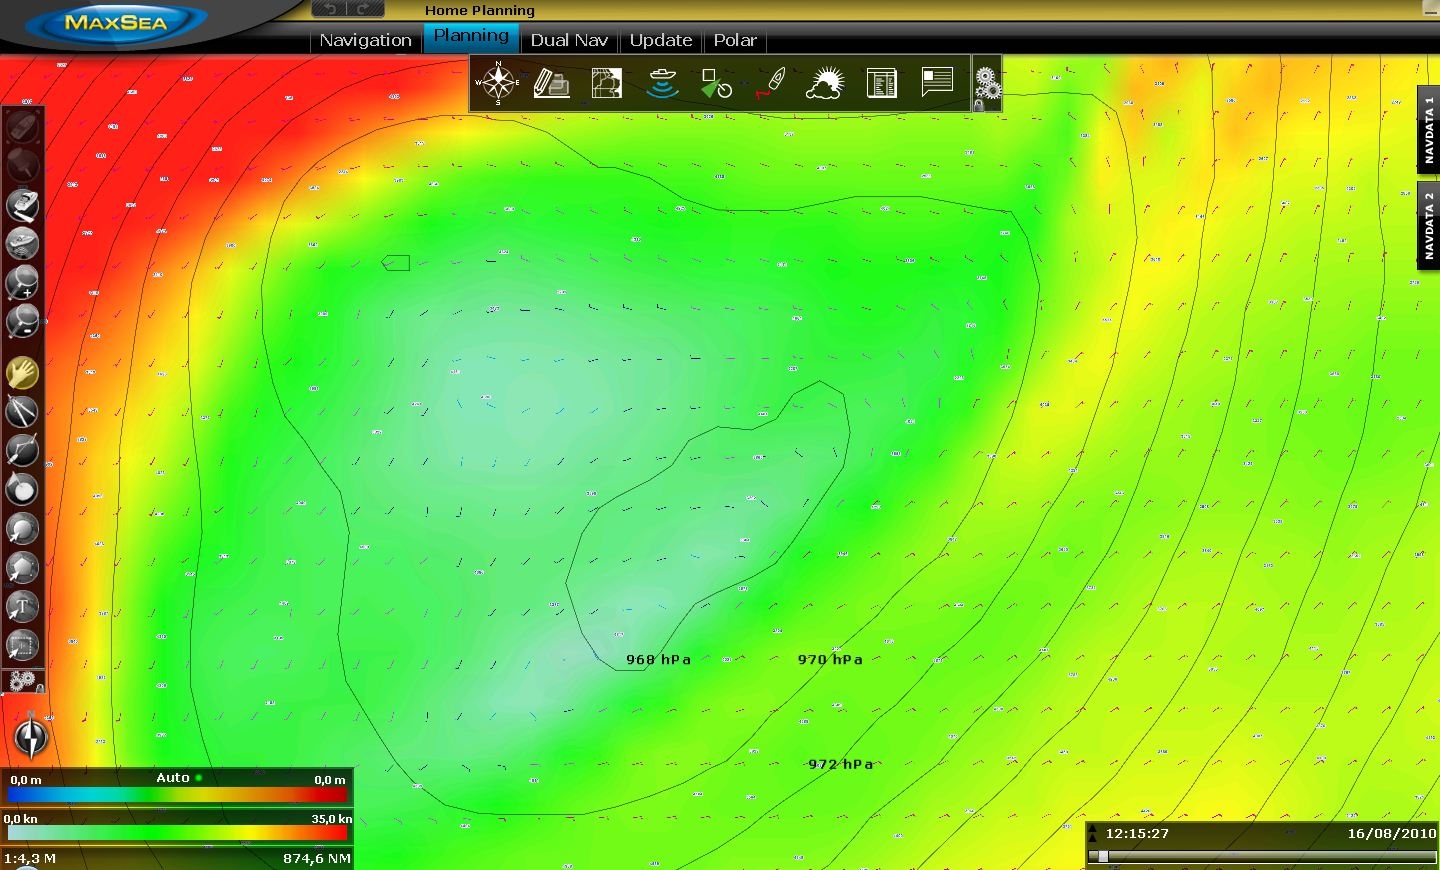Click the dimmed first sidebar tool
The width and height of the screenshot is (1440, 870).
[22, 127]
